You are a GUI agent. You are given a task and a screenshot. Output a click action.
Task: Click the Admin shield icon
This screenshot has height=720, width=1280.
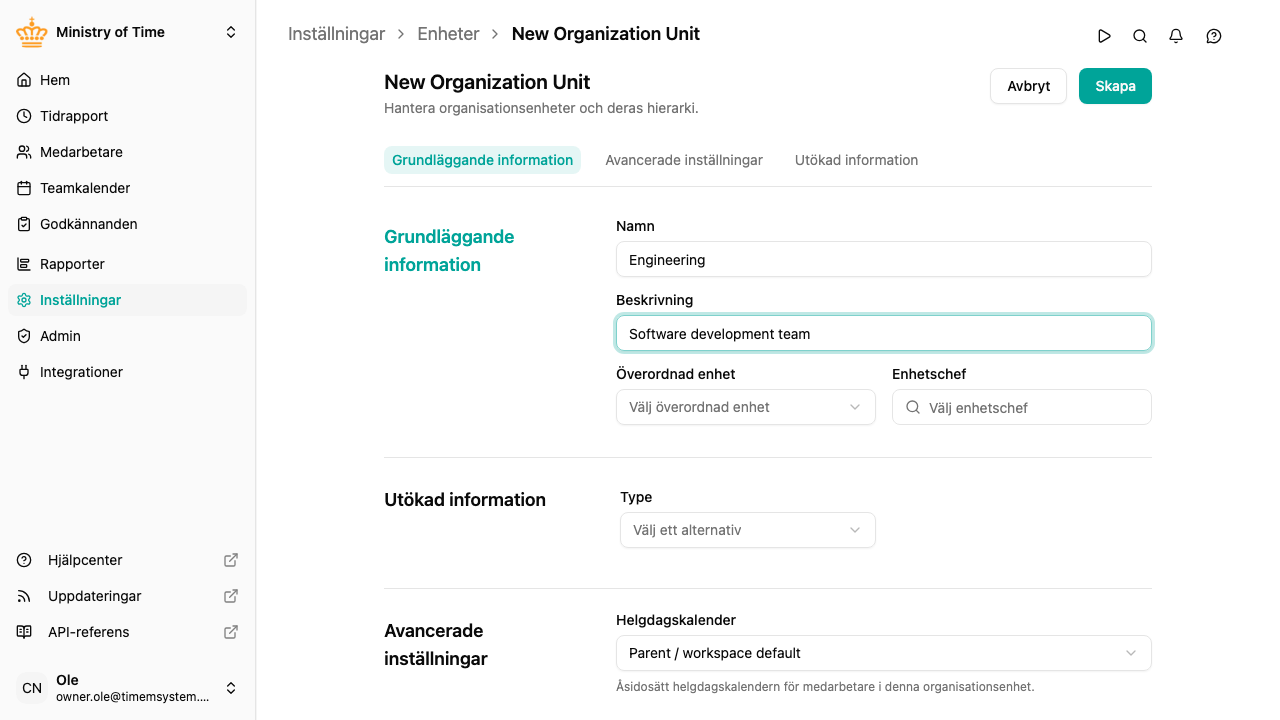coord(25,336)
